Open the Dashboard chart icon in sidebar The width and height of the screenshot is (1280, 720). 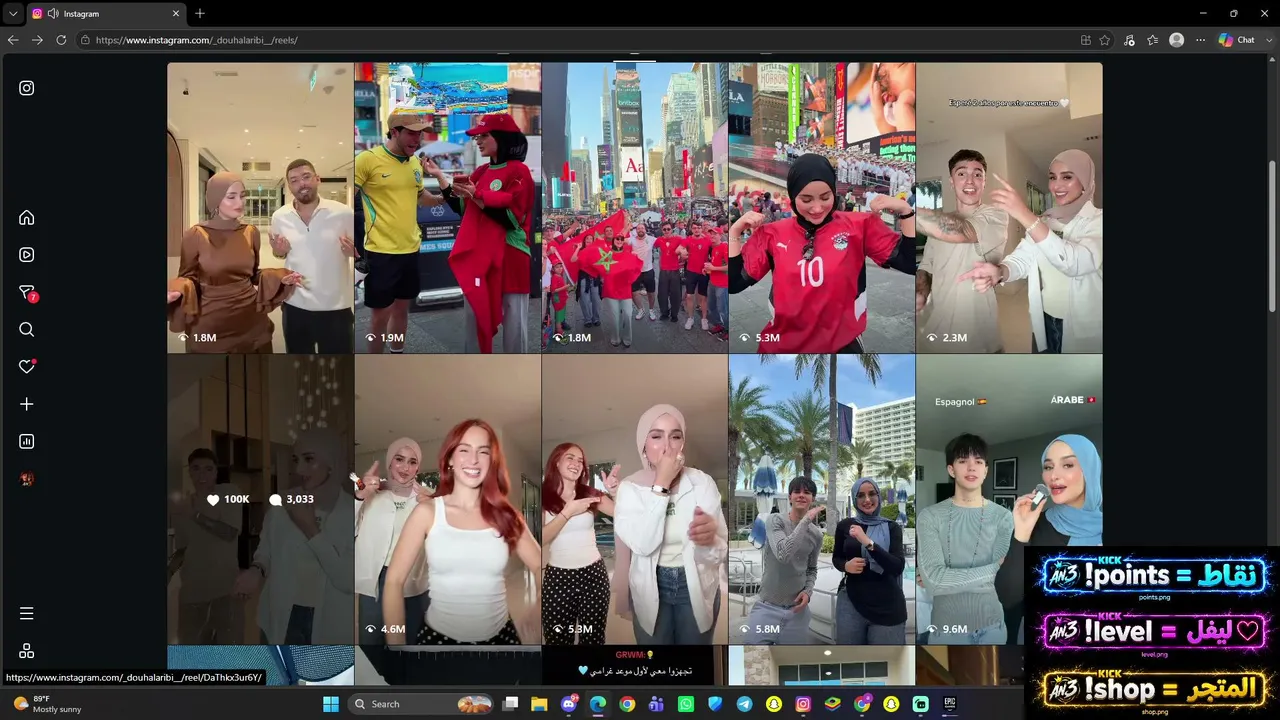[x=27, y=441]
